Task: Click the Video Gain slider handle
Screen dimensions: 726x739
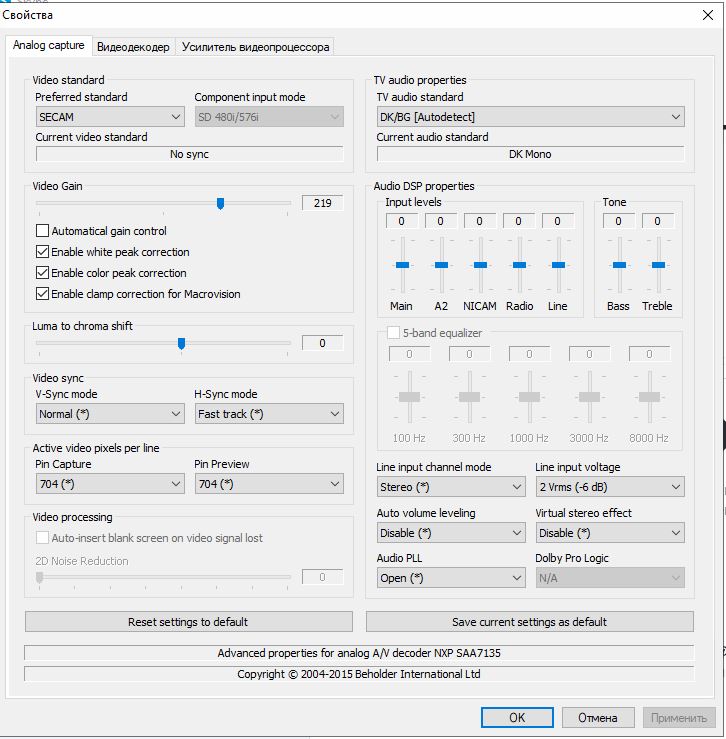Action: point(220,203)
